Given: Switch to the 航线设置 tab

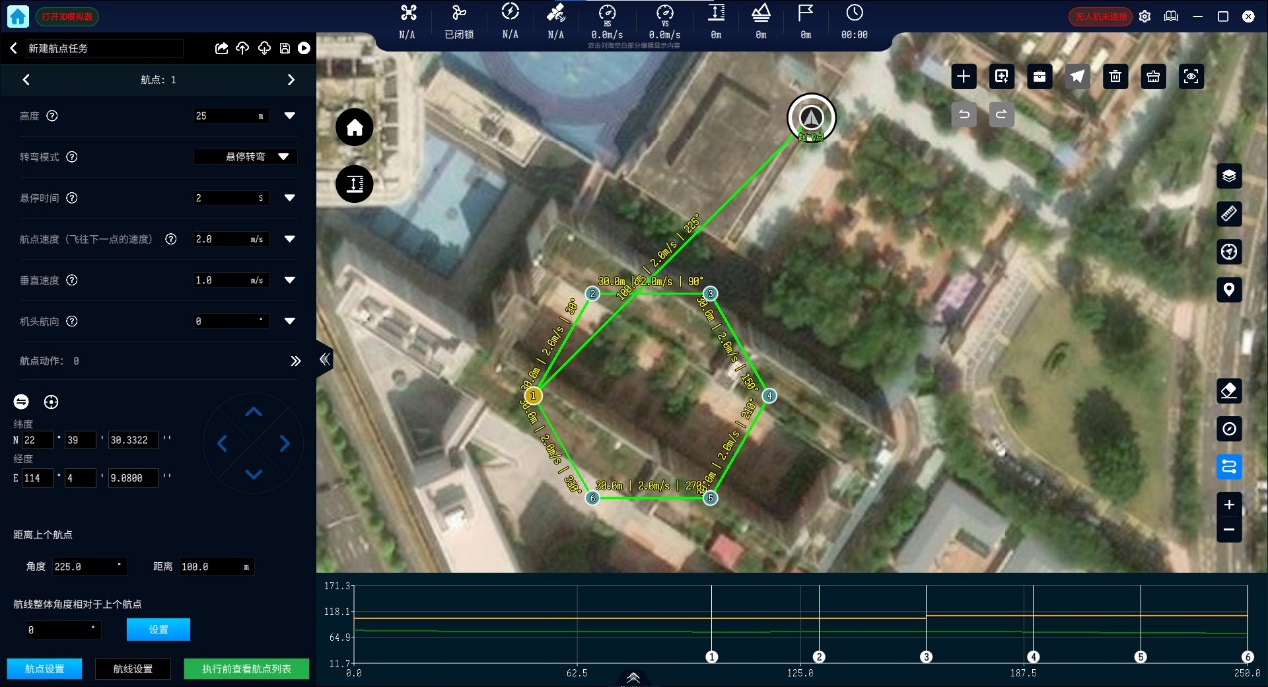Looking at the screenshot, I should 133,668.
